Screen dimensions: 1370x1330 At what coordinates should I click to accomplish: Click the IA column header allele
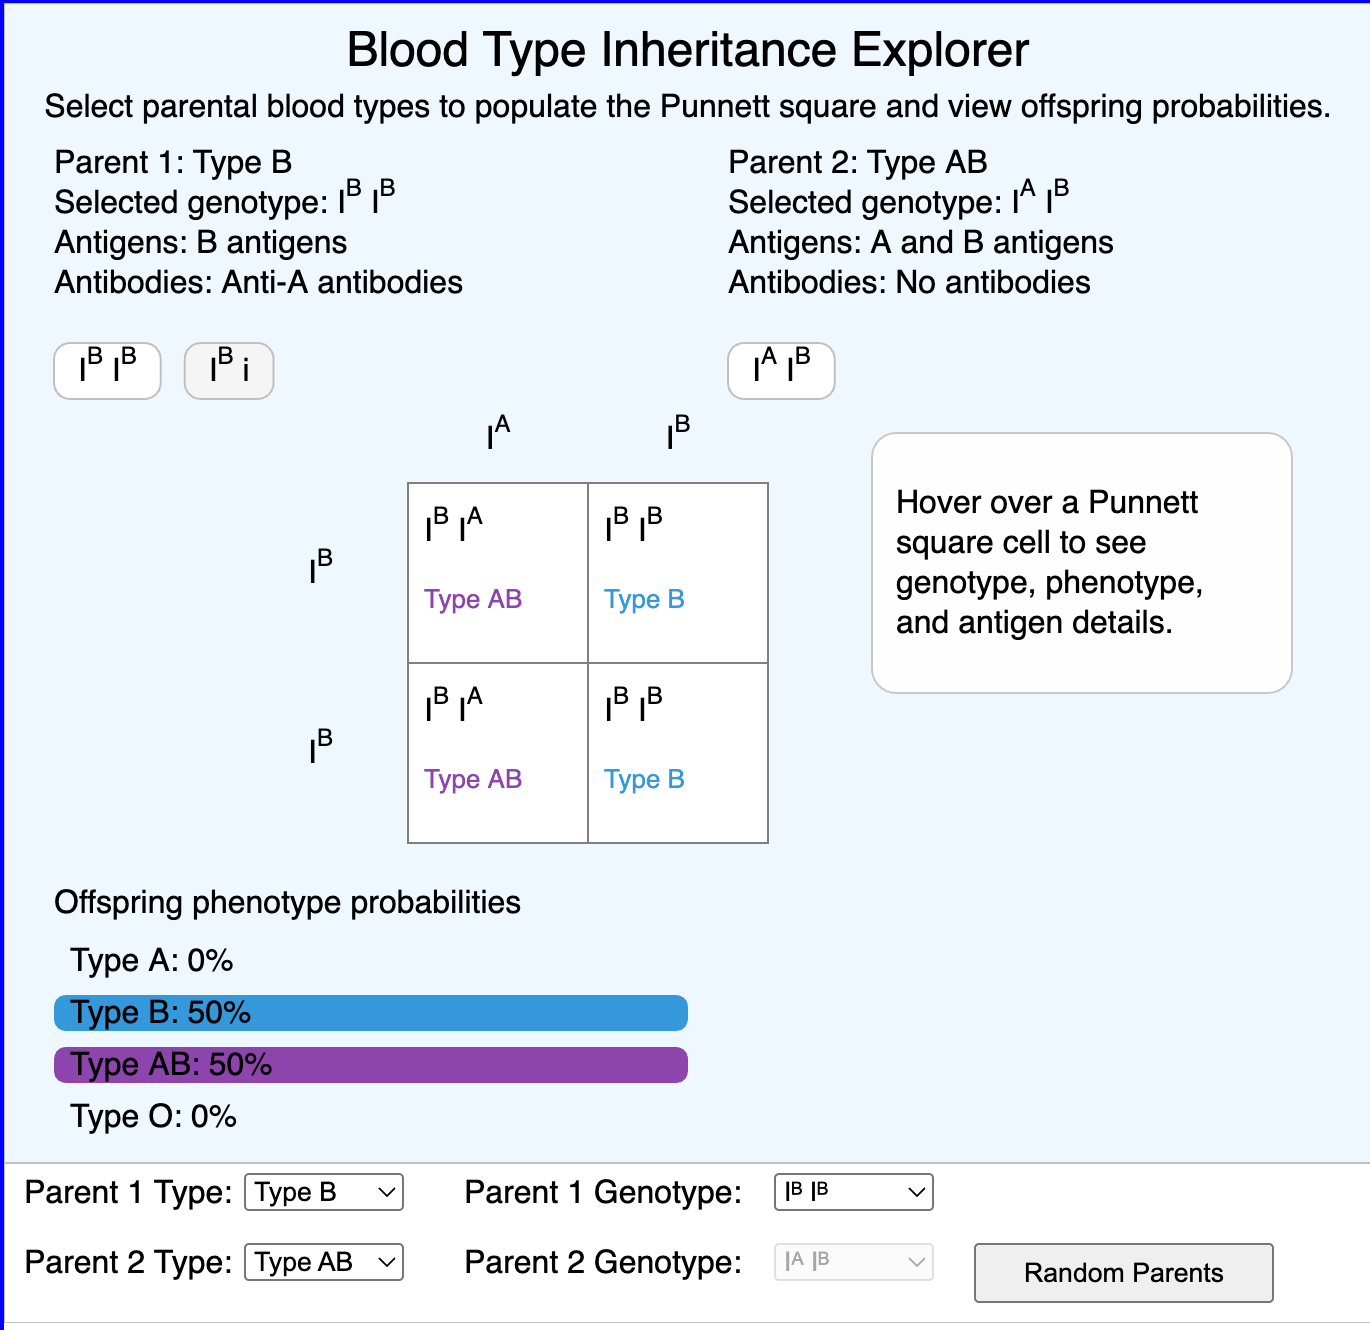[498, 433]
